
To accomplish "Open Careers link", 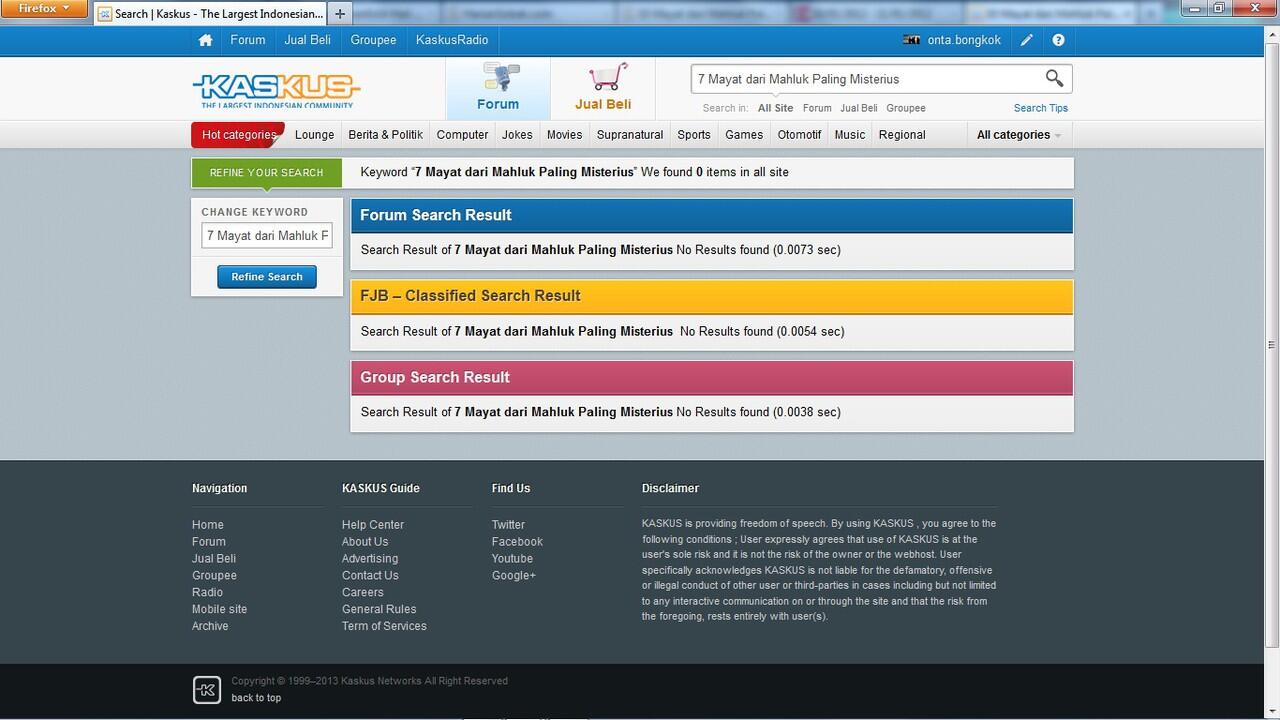I will [363, 593].
